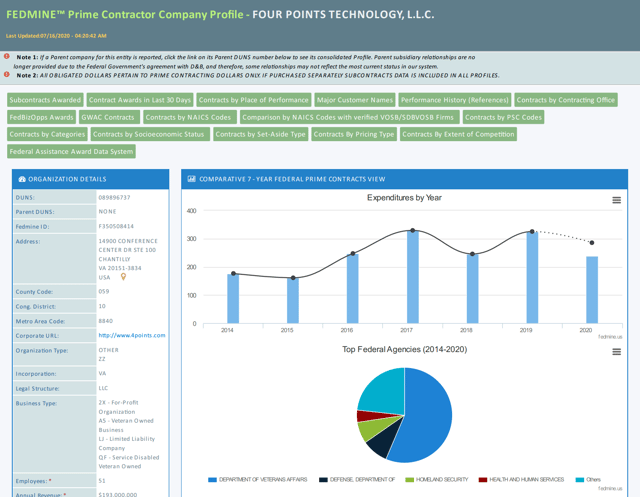Click the Metro Area Code value 8840
The width and height of the screenshot is (640, 497).
tap(105, 321)
